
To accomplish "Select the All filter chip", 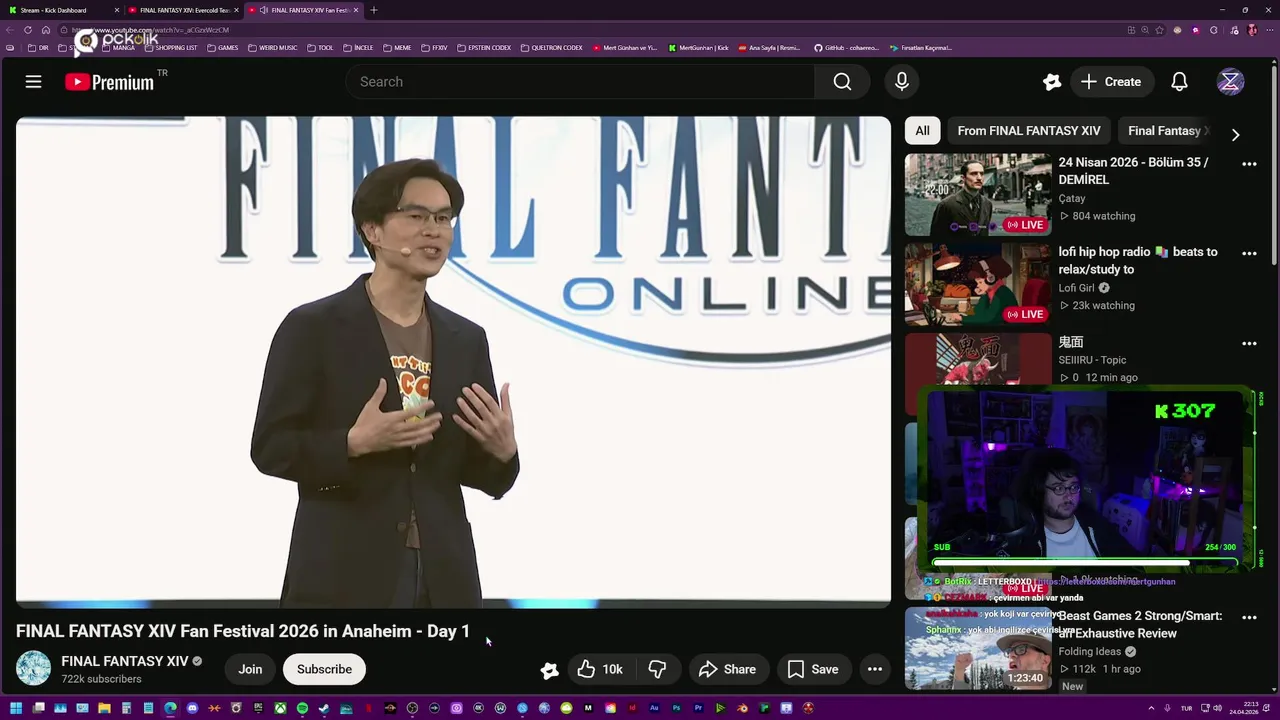I will (x=922, y=131).
